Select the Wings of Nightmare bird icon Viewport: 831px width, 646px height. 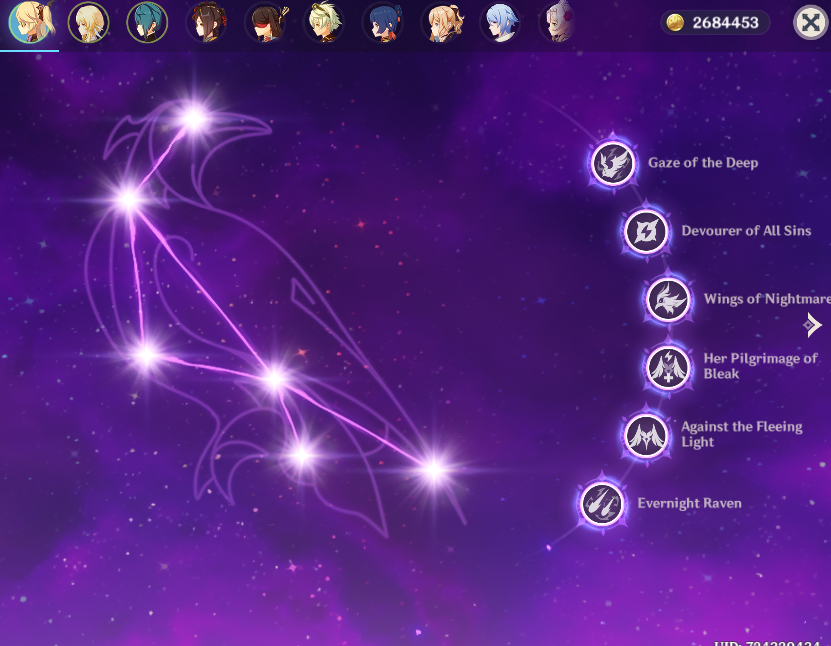668,299
